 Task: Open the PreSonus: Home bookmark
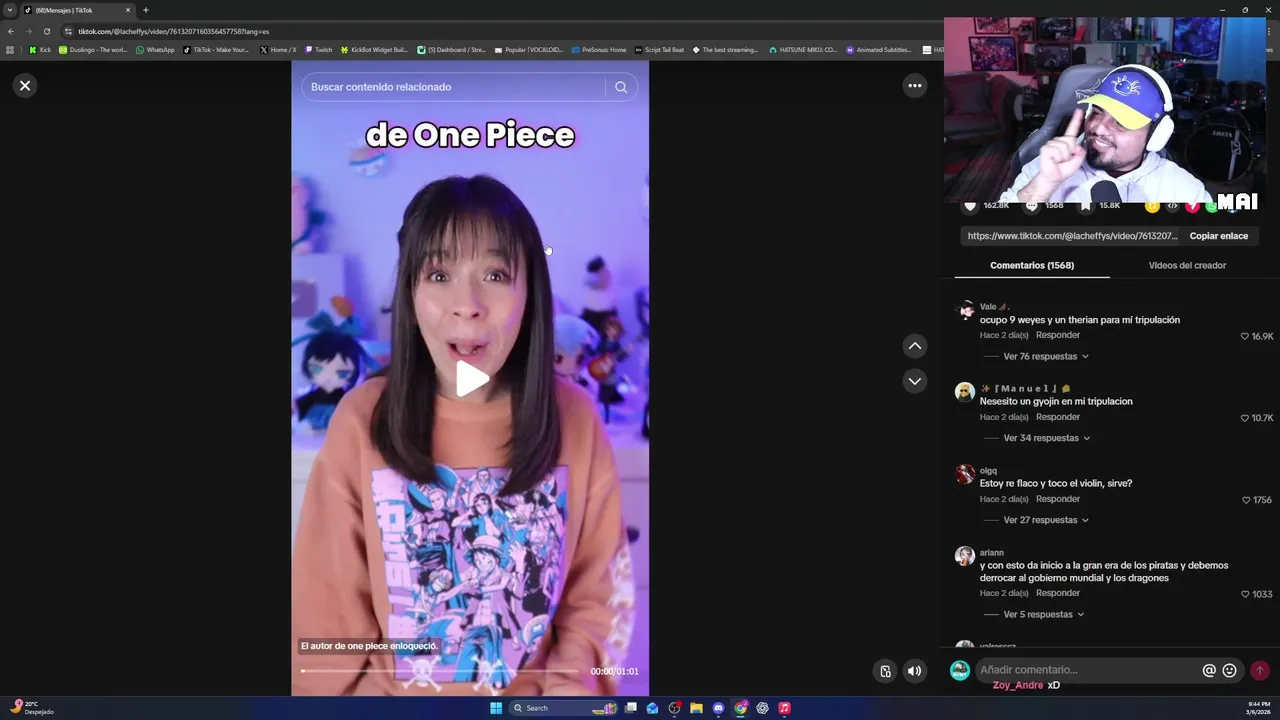(x=599, y=49)
